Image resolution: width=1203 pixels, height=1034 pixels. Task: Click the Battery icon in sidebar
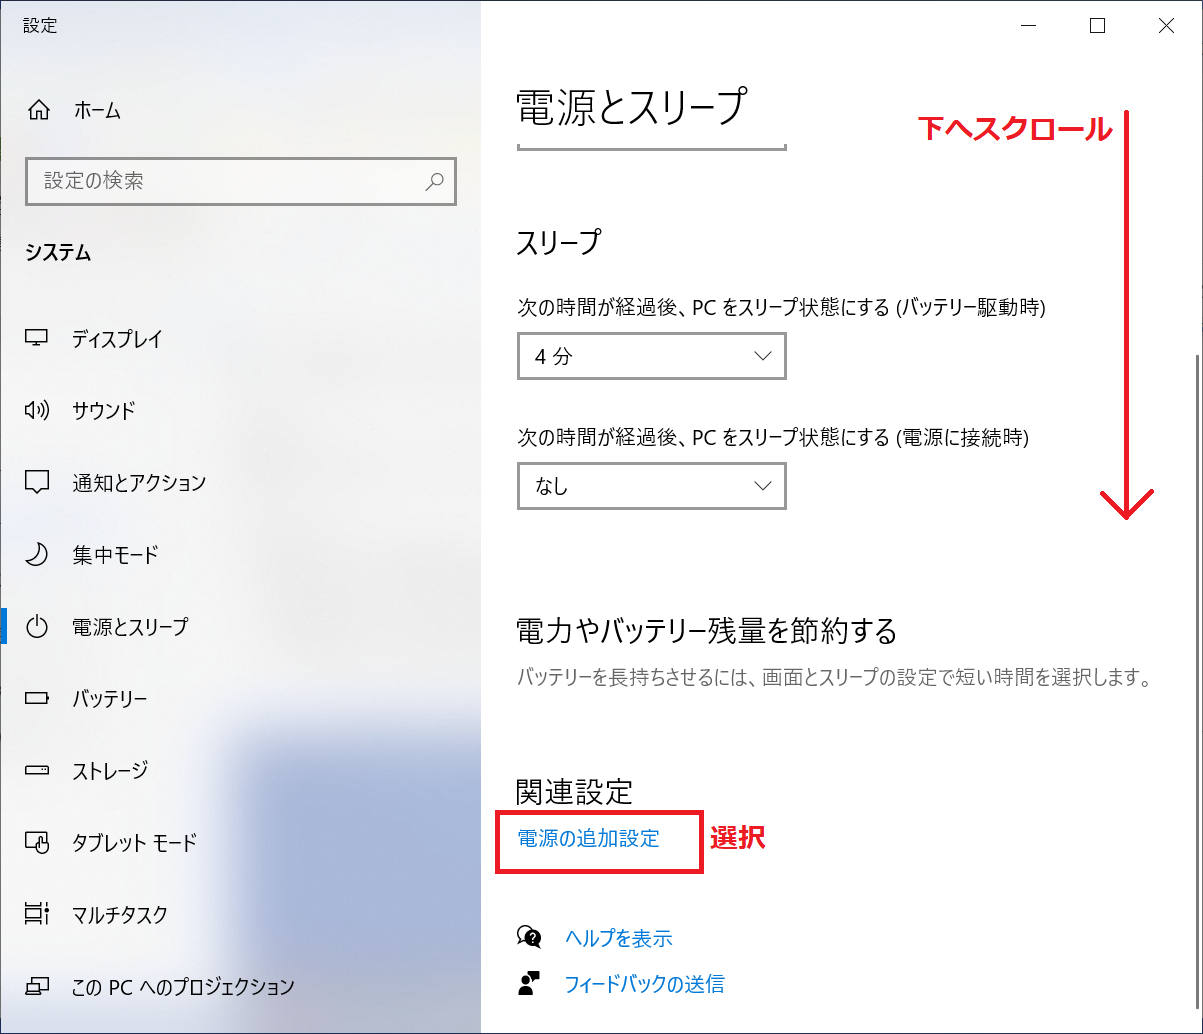[37, 699]
